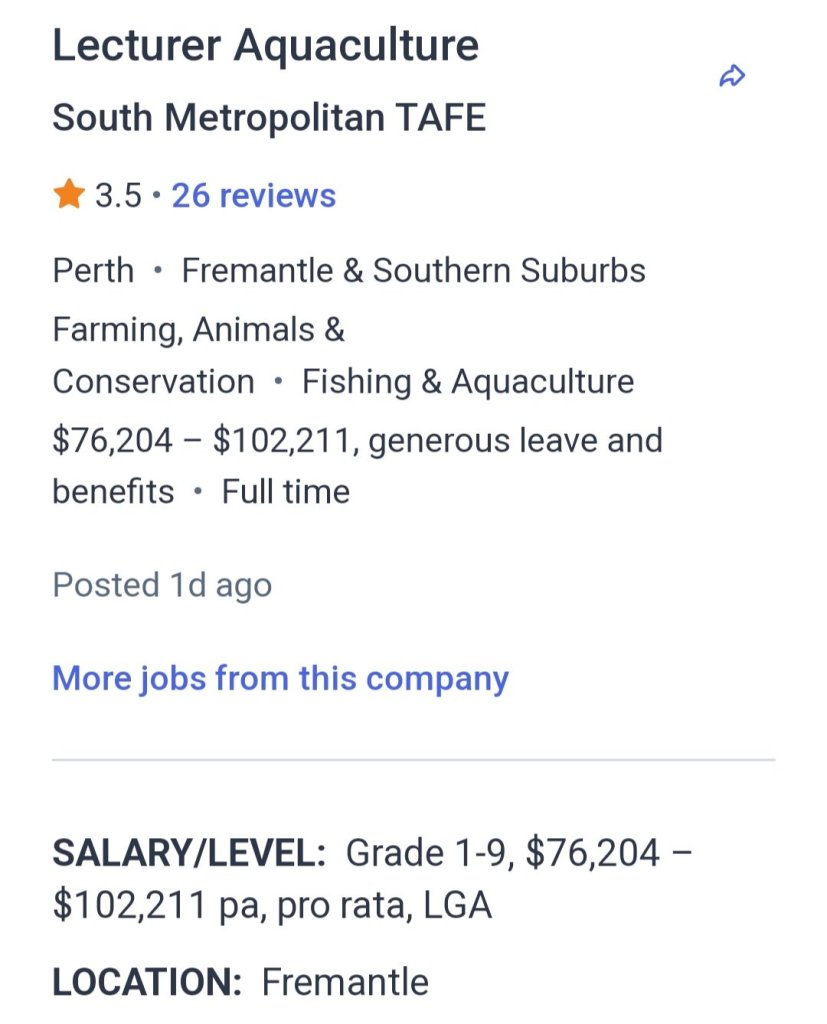Click the horizontal divider line
This screenshot has height=1024, width=827.
coord(413,760)
